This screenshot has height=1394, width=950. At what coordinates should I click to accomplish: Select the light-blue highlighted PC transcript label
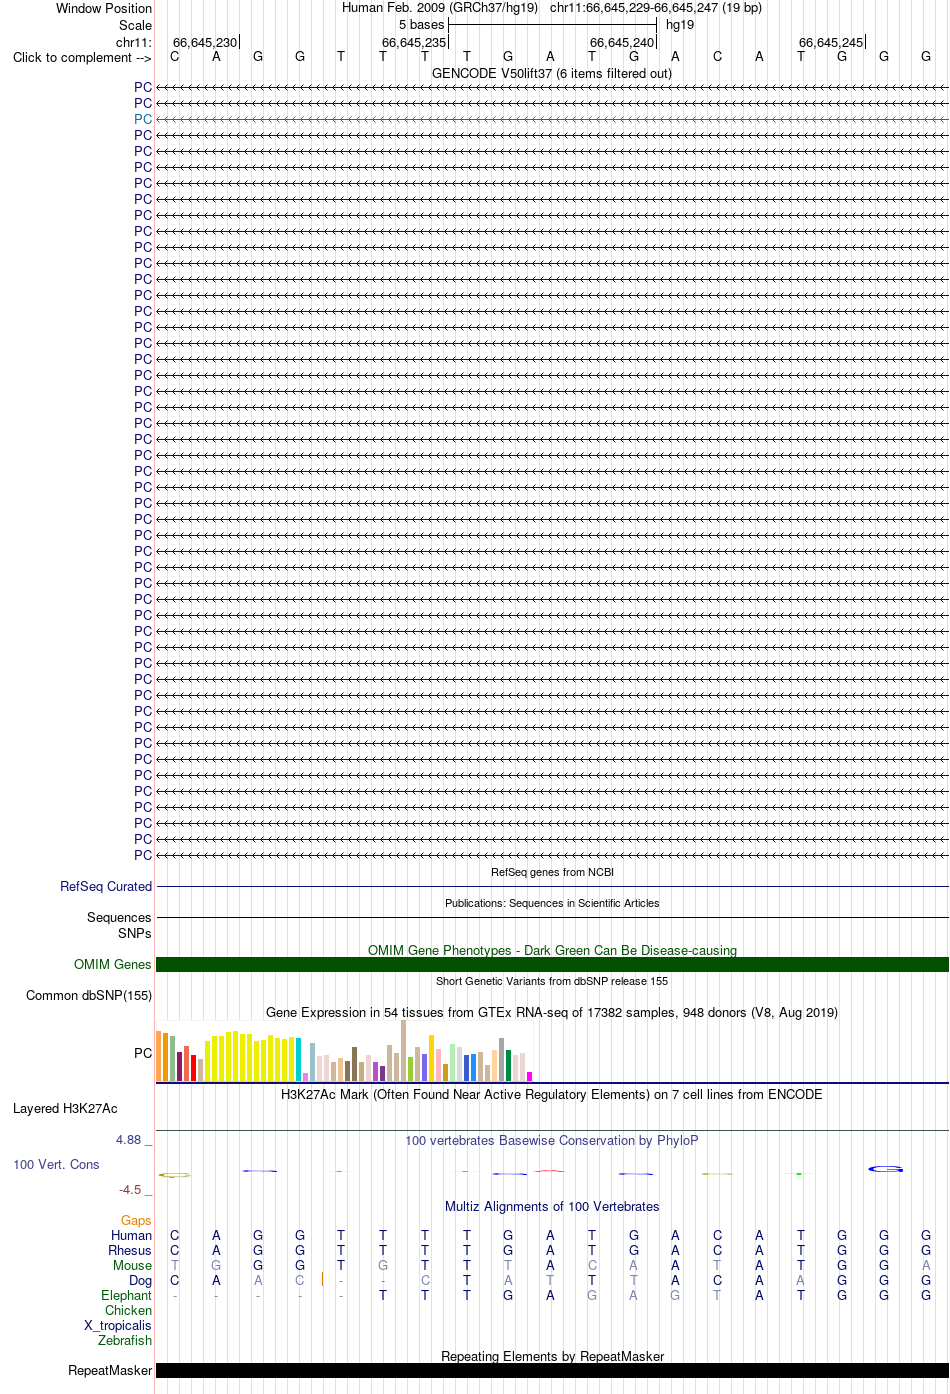[x=143, y=119]
